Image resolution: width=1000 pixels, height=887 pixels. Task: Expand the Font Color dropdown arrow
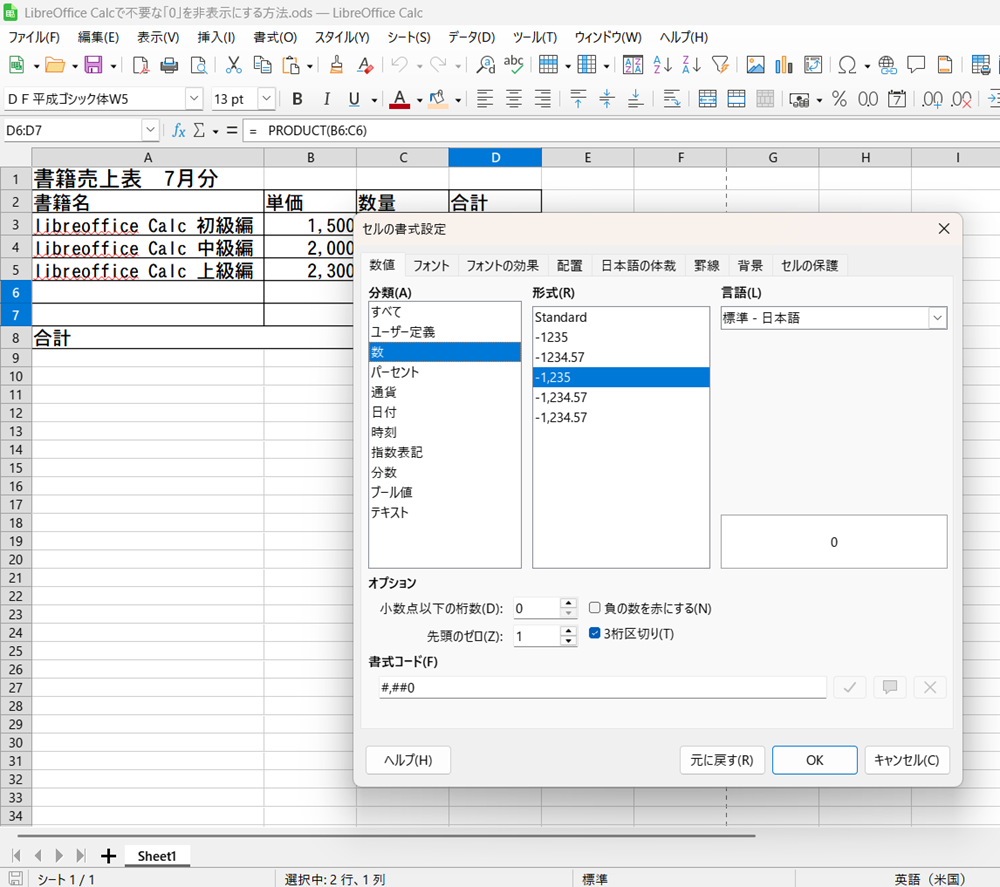[x=419, y=100]
